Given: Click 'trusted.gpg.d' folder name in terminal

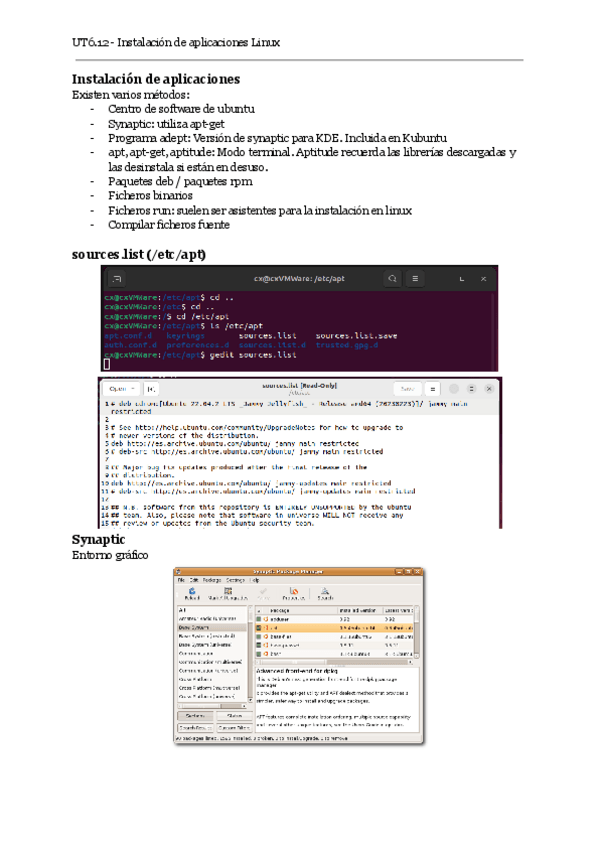Looking at the screenshot, I should [347, 345].
